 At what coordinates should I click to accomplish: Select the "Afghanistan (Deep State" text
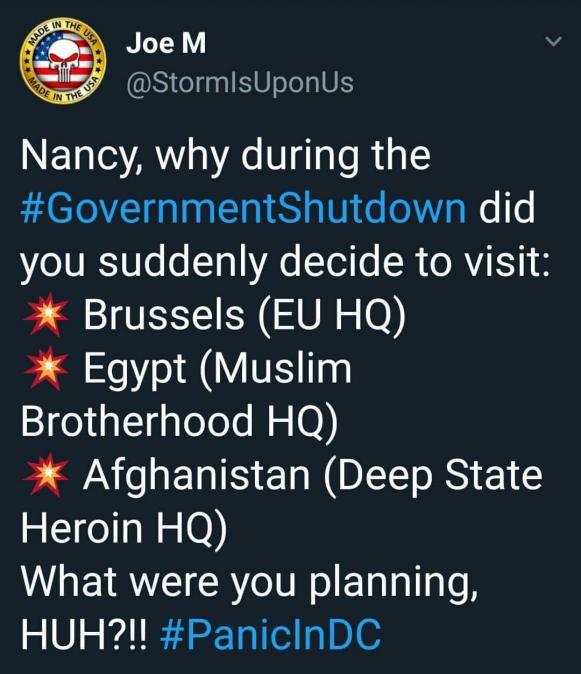coord(313,475)
